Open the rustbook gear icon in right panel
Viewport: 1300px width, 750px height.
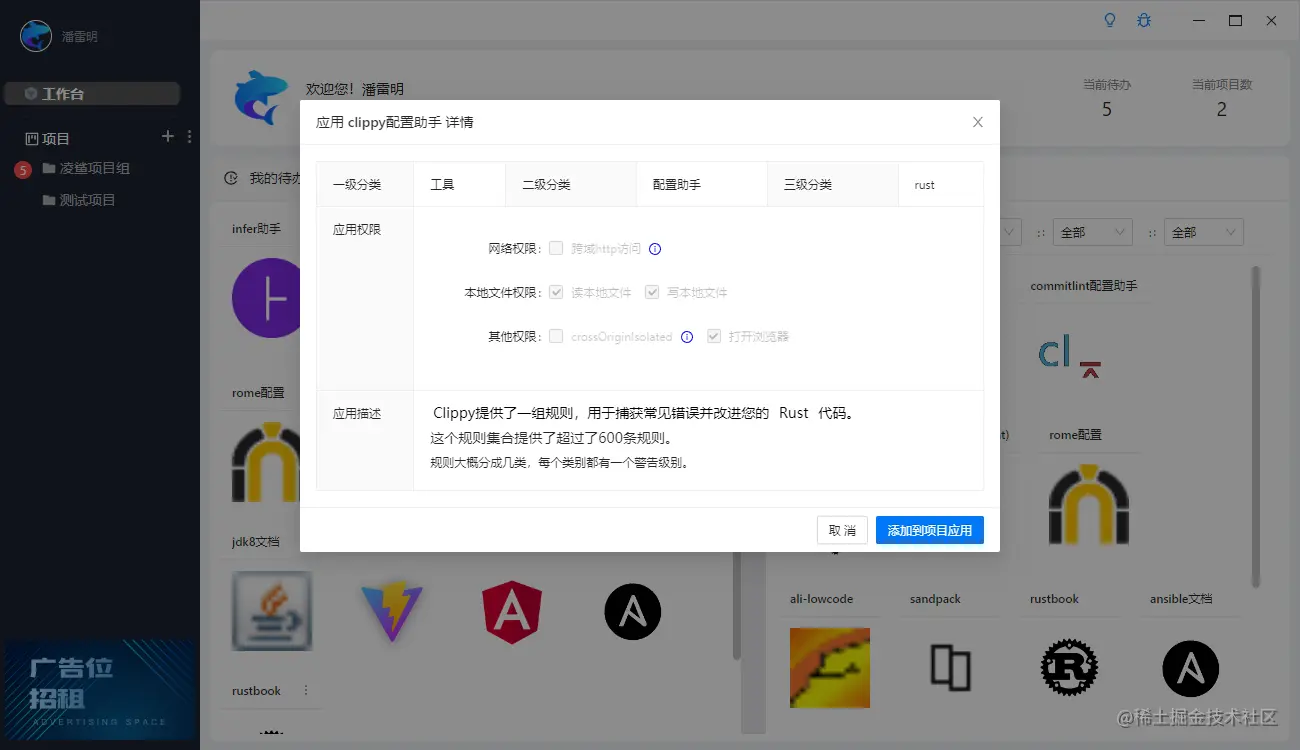tap(1069, 668)
